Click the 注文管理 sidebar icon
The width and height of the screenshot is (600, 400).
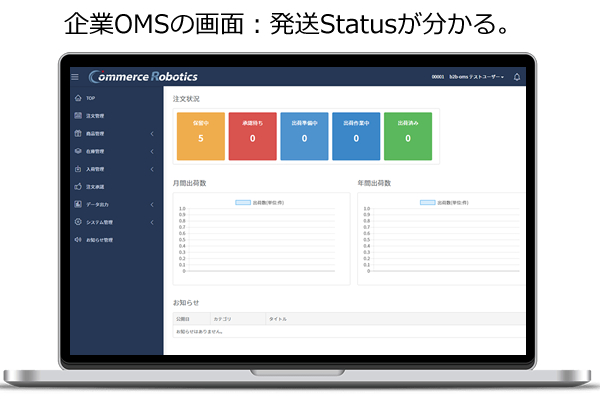click(x=77, y=116)
